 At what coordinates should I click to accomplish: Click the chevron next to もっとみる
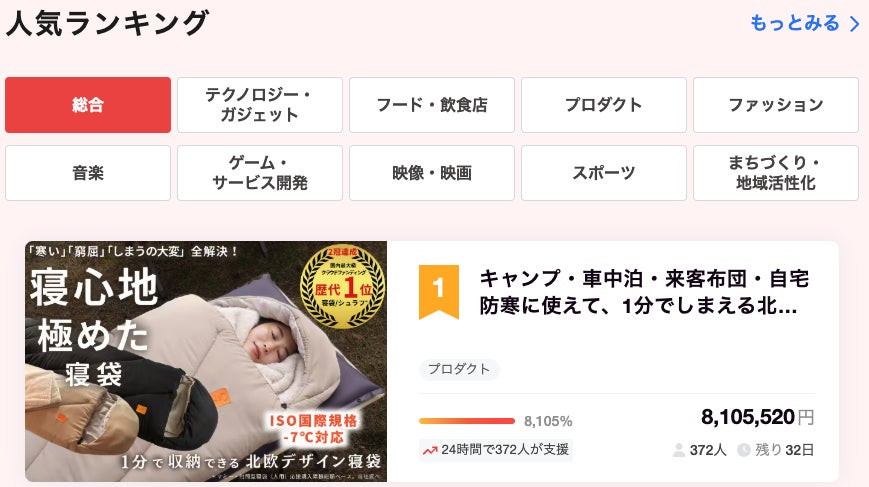(x=854, y=23)
